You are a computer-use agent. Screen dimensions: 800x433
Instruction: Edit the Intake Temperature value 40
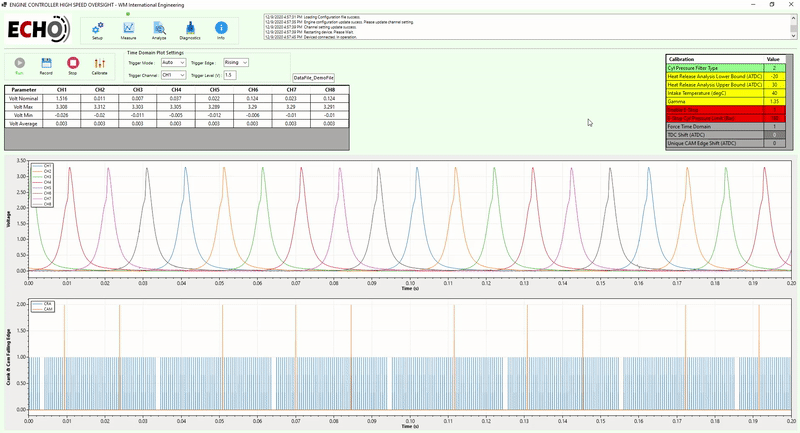point(774,93)
